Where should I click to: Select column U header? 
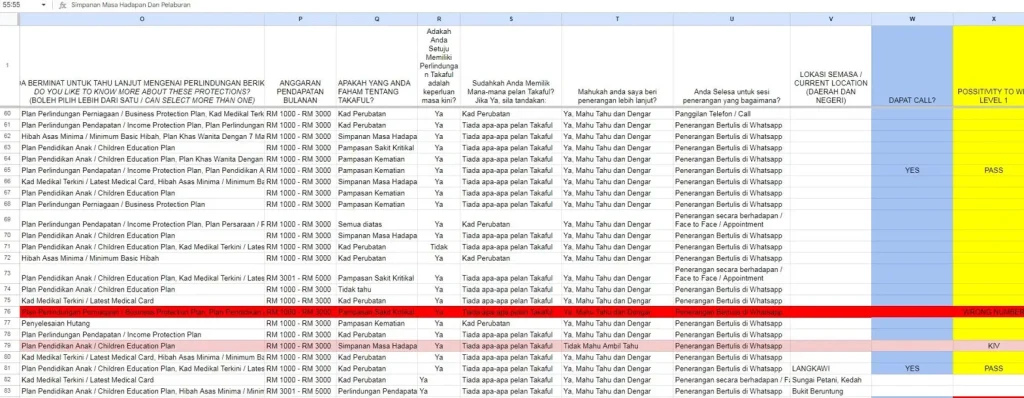[x=731, y=20]
